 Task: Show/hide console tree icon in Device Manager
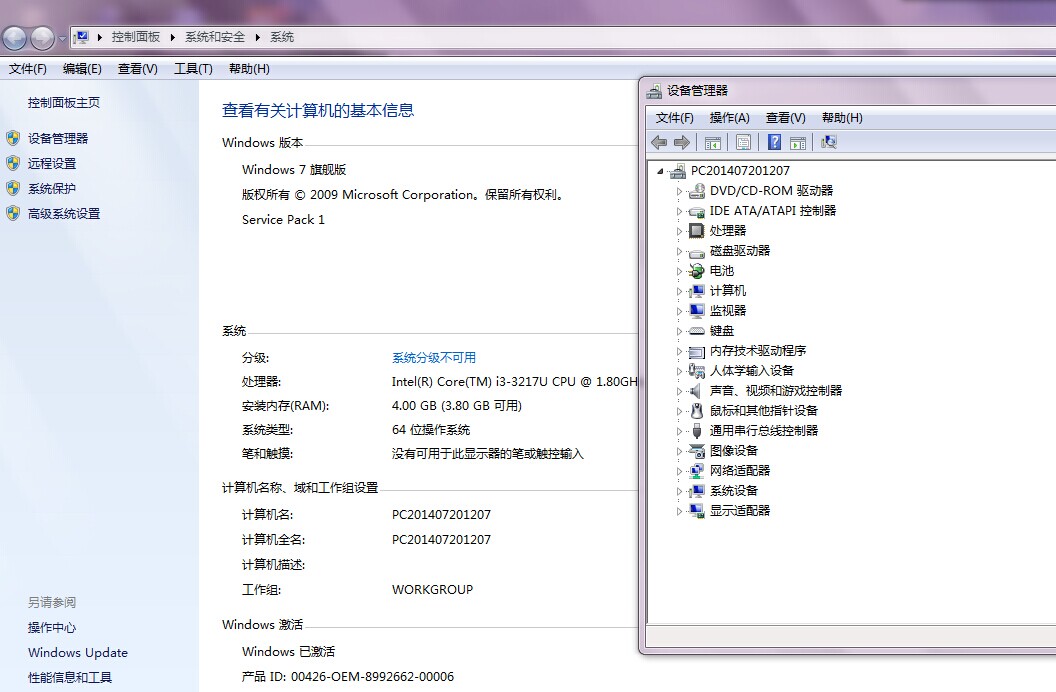[713, 142]
